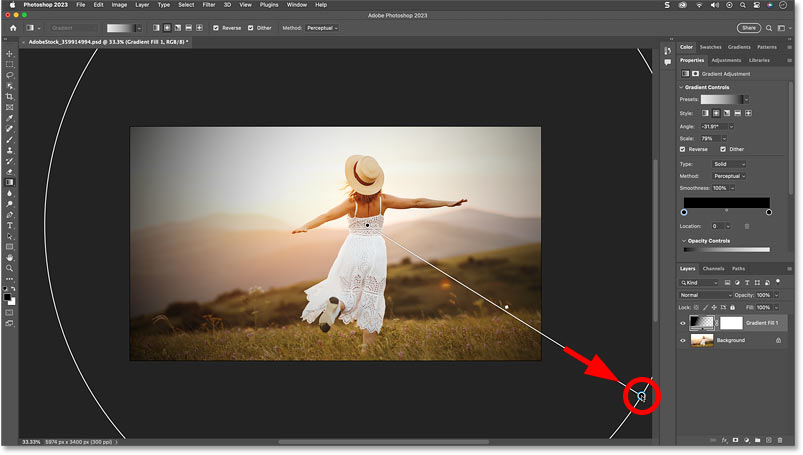Switch to the Channels tab
Screen dimensions: 803x455
pyautogui.click(x=713, y=269)
